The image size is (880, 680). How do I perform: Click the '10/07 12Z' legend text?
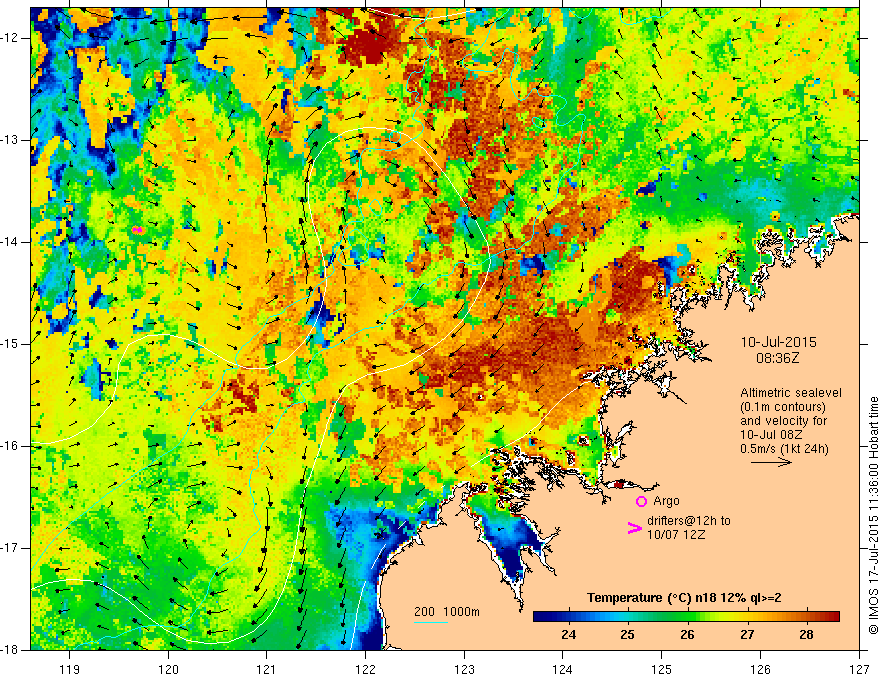point(676,535)
